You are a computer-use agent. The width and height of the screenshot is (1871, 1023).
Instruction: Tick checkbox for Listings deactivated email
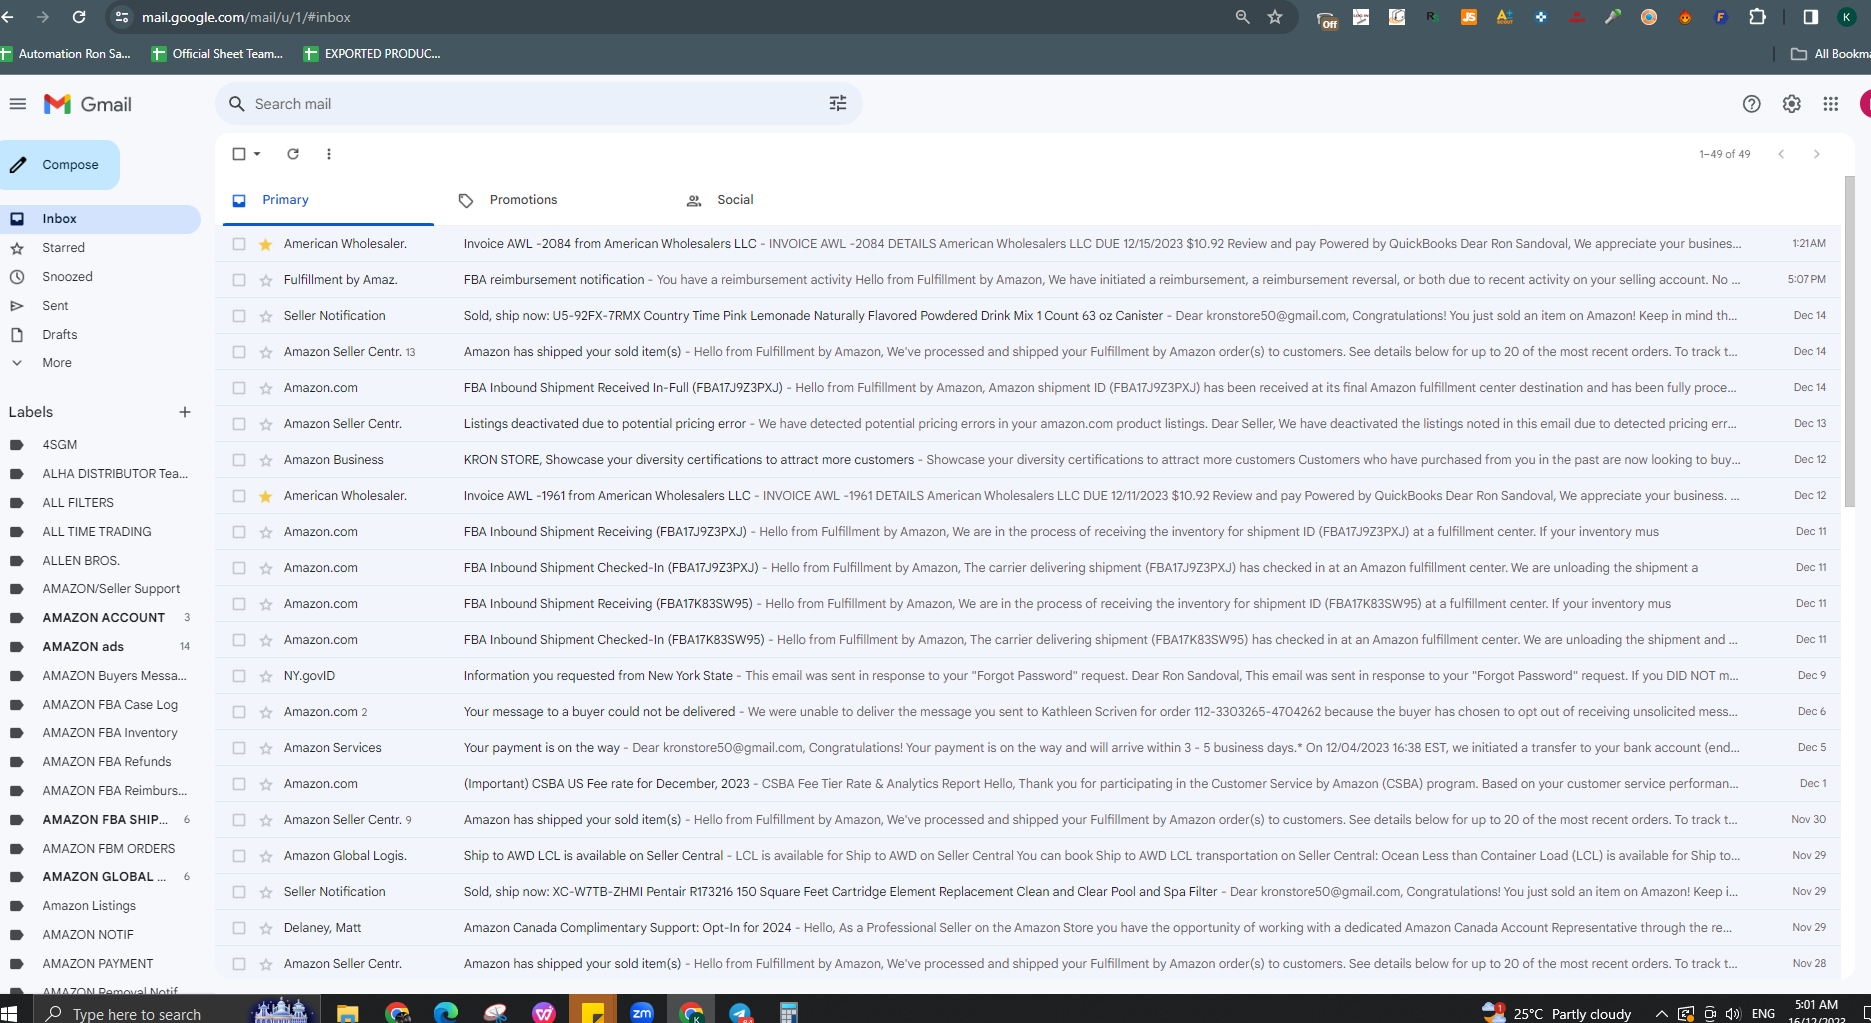tap(238, 424)
